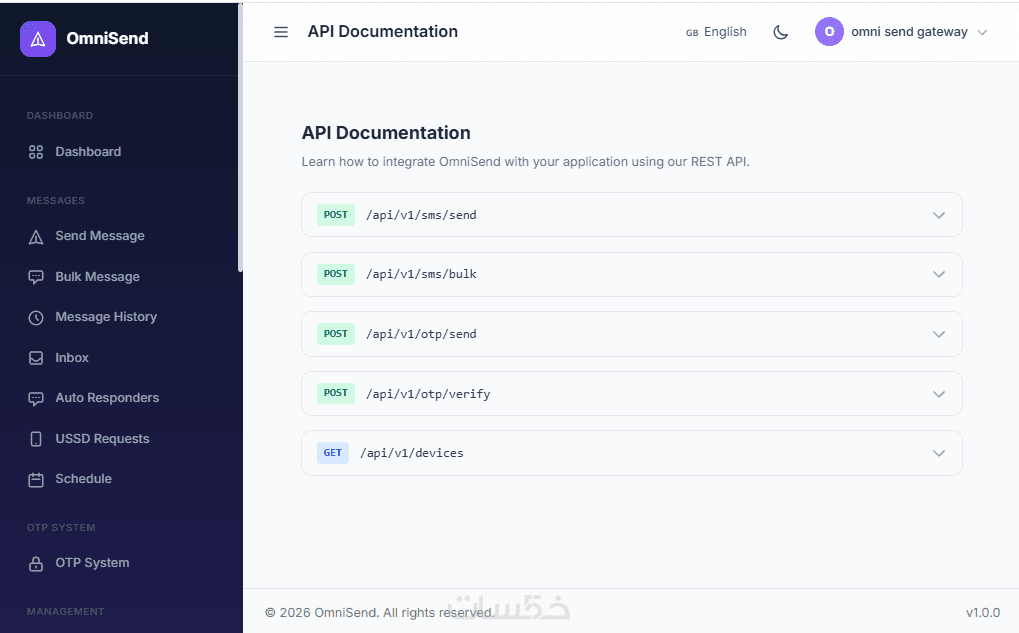Click the OmniSend brand name
Viewport: 1019px width, 633px height.
pyautogui.click(x=107, y=38)
